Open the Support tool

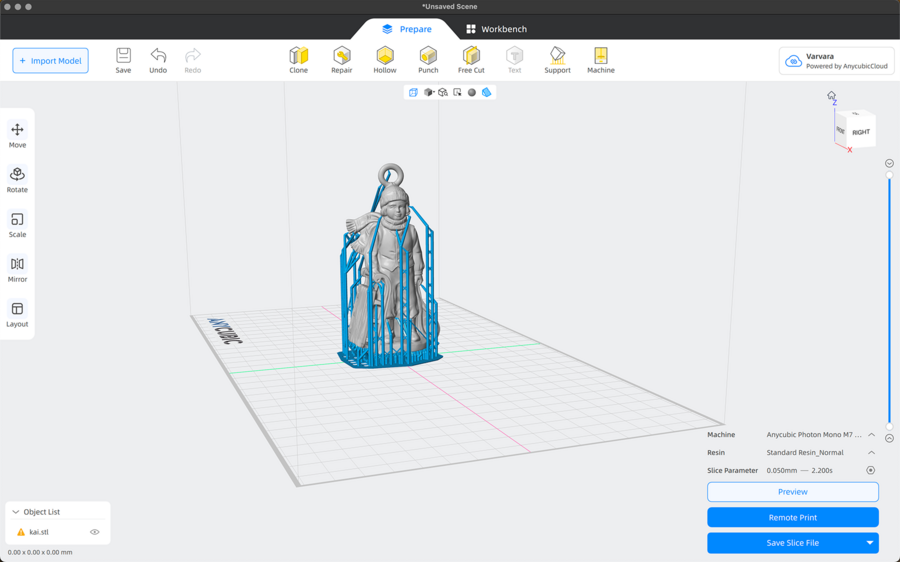point(557,59)
